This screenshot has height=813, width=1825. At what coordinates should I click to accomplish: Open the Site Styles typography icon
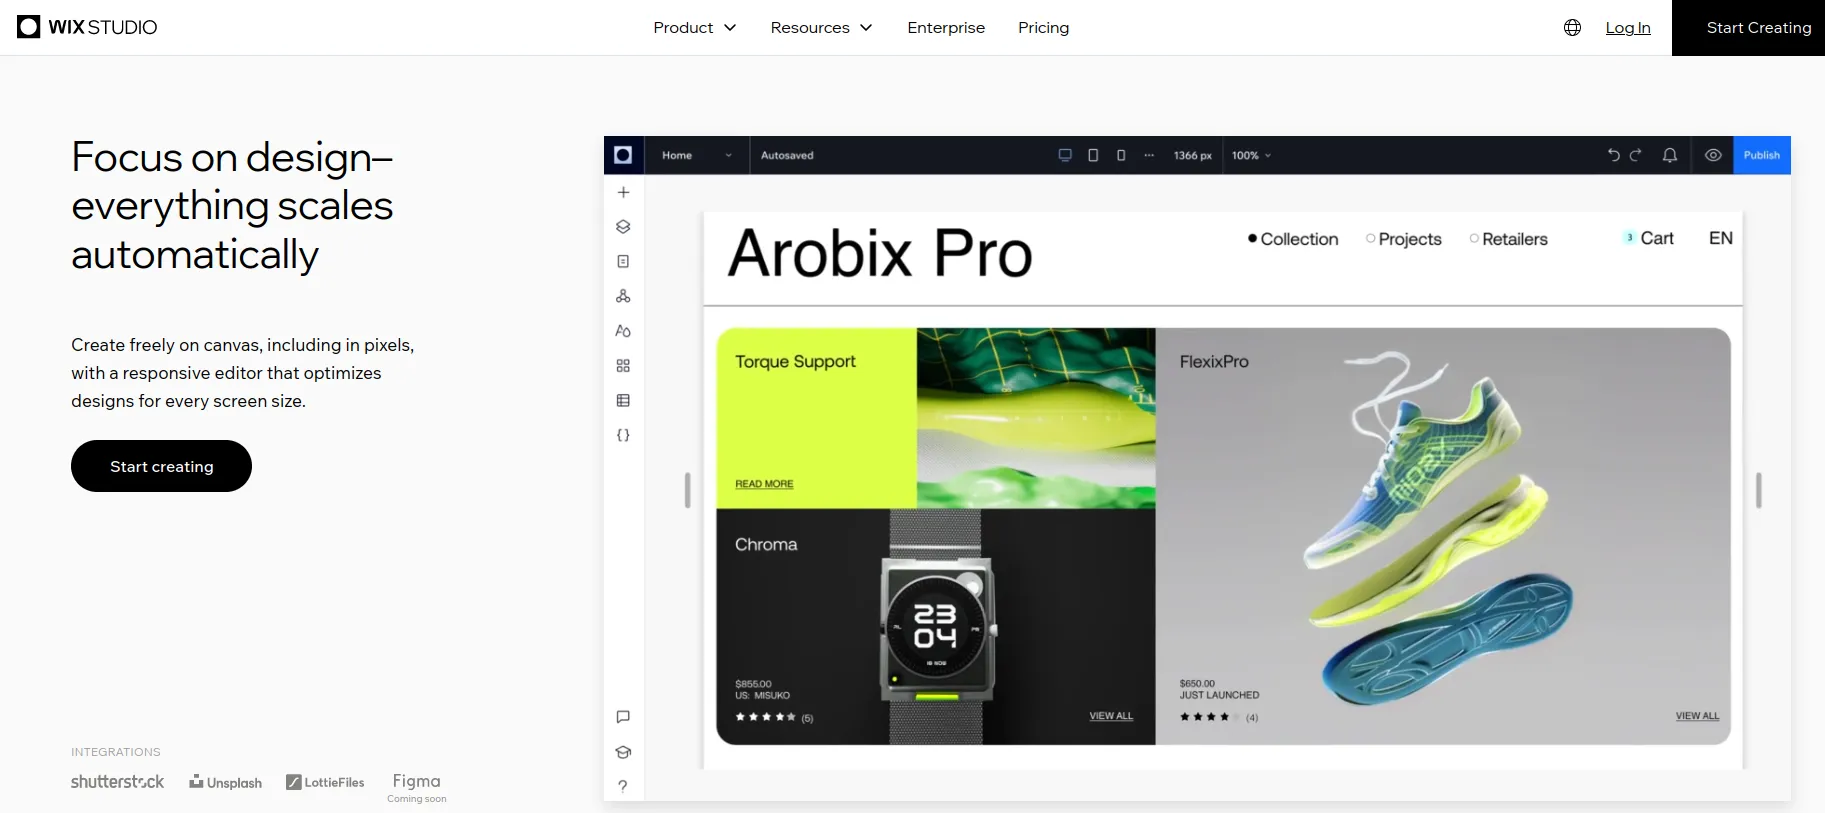click(623, 331)
